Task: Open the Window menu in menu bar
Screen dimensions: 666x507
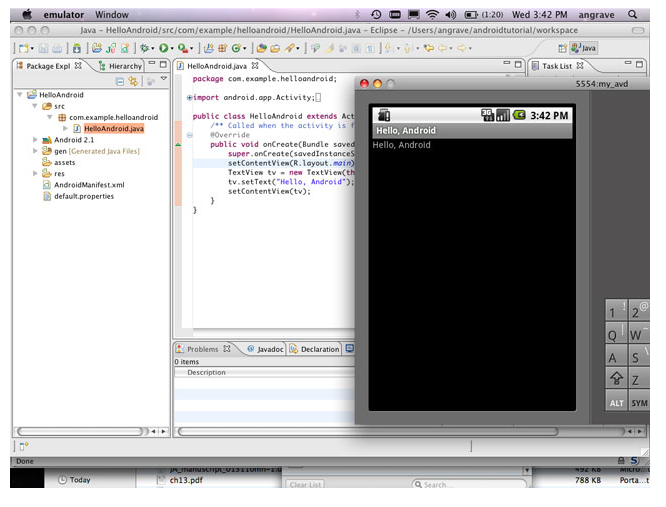Action: point(112,14)
